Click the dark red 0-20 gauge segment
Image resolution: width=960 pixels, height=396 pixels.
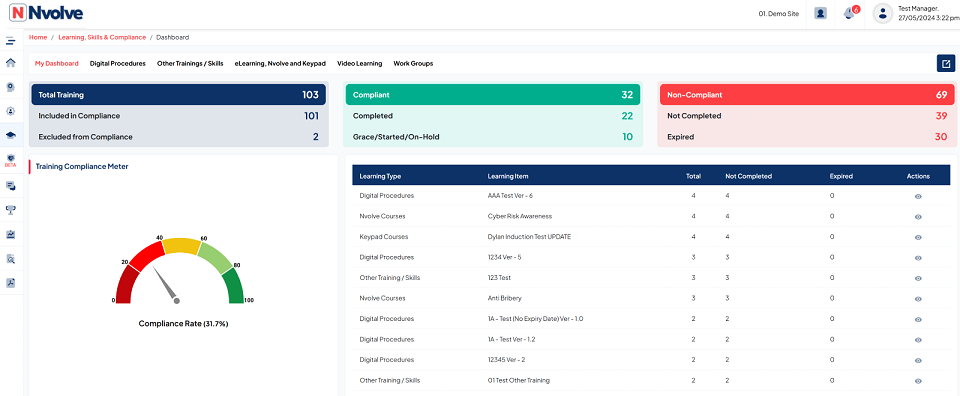pyautogui.click(x=126, y=286)
